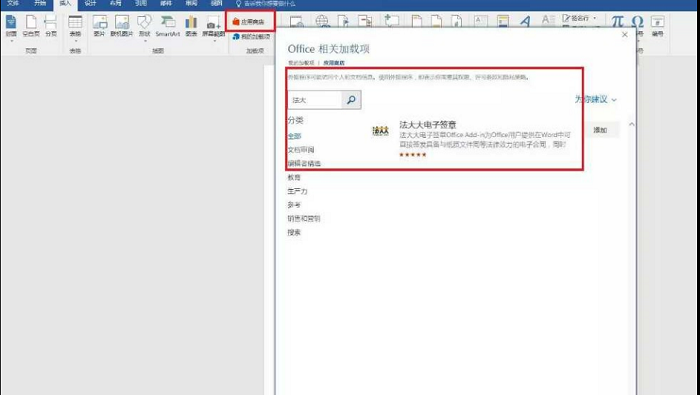Expand the Table dropdown arrow

click(x=75, y=41)
